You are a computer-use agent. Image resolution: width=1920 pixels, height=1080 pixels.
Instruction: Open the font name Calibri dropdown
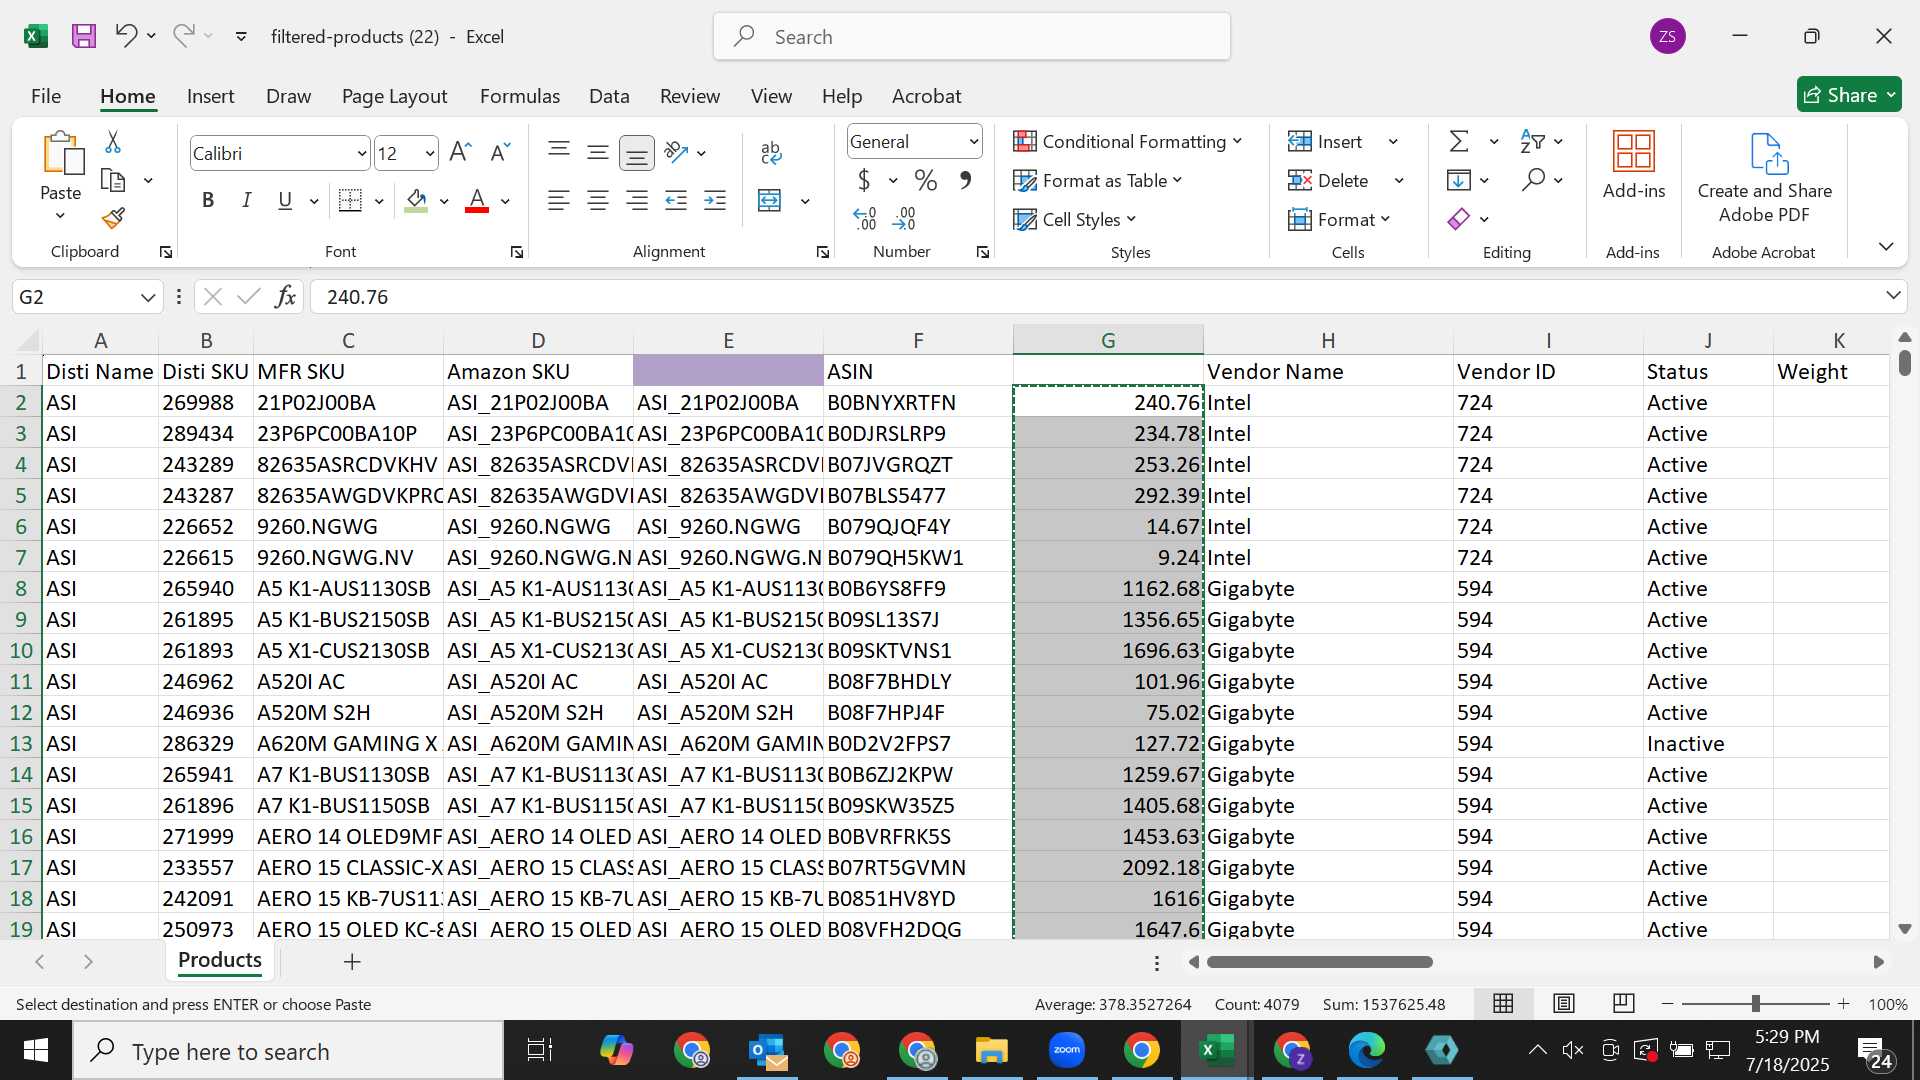click(362, 154)
